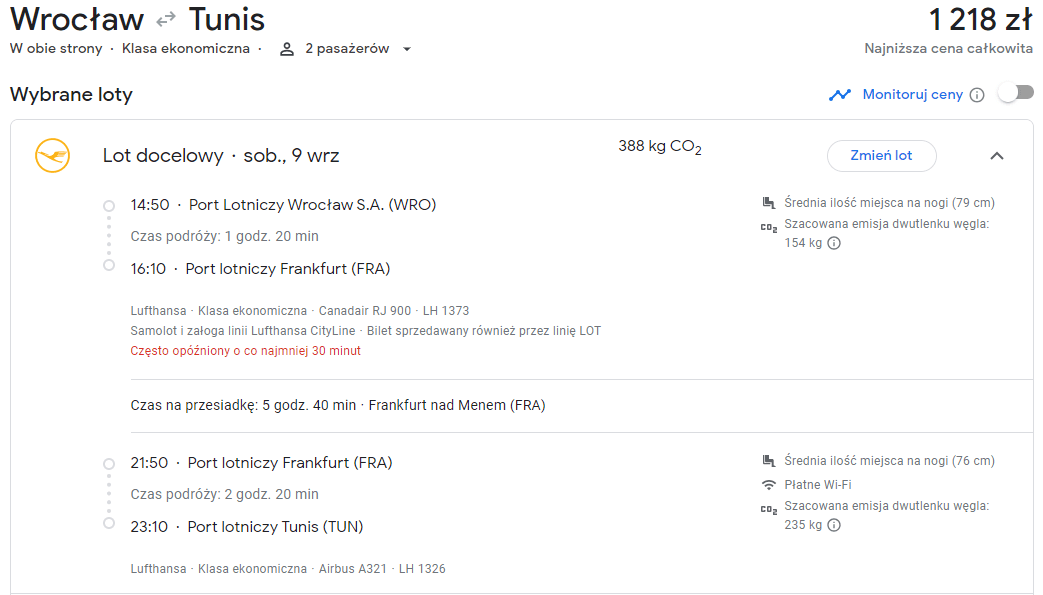Click info icon beside 154 kg emission

pyautogui.click(x=834, y=243)
